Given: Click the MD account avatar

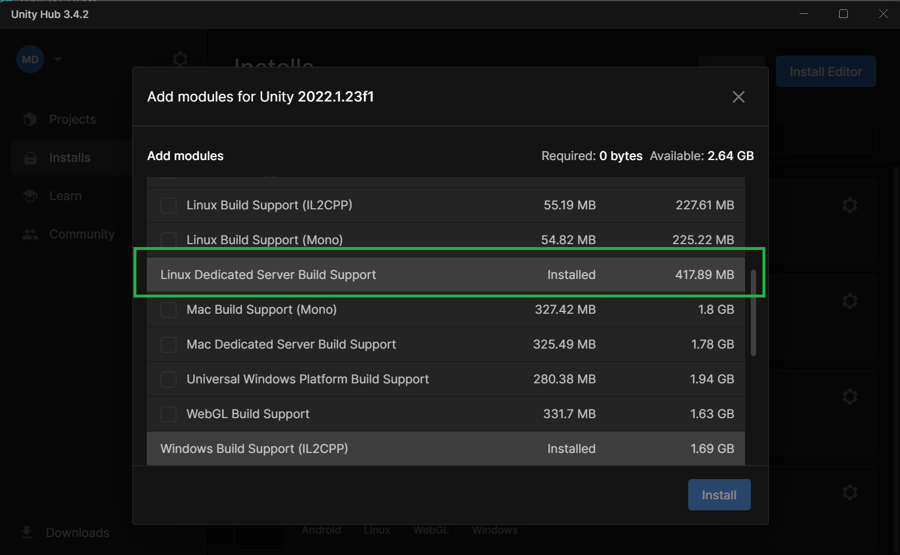Looking at the screenshot, I should [x=30, y=59].
